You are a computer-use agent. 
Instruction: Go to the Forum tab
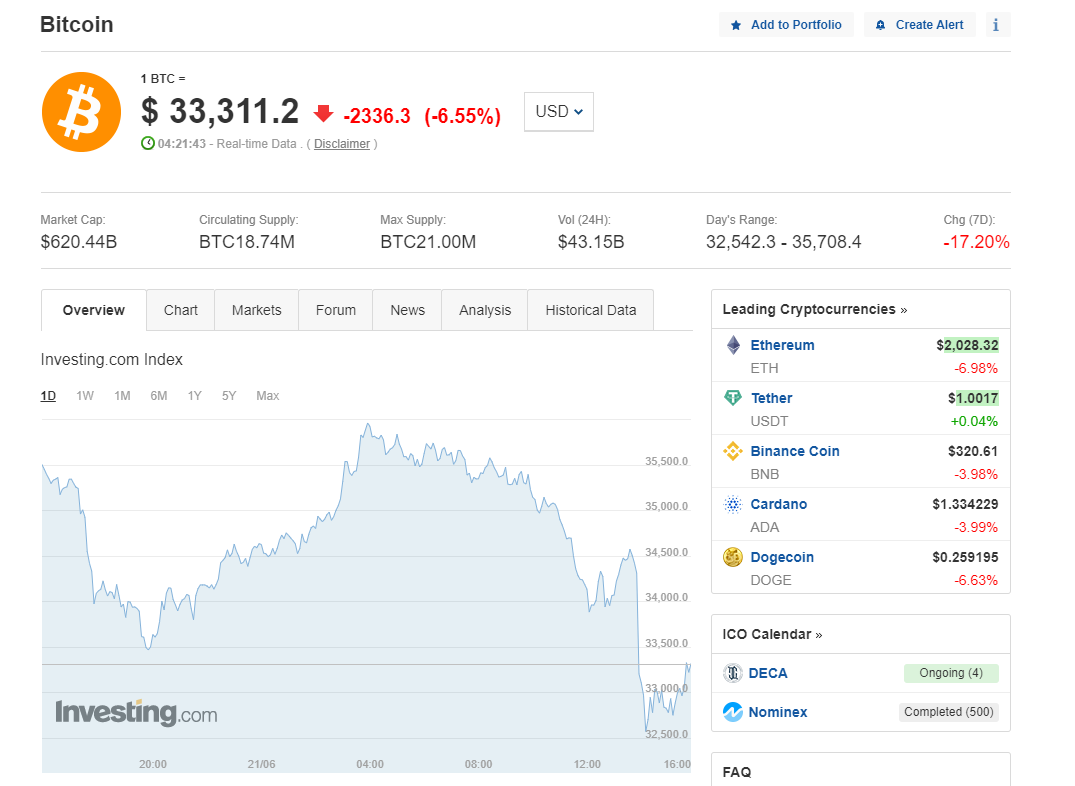336,310
